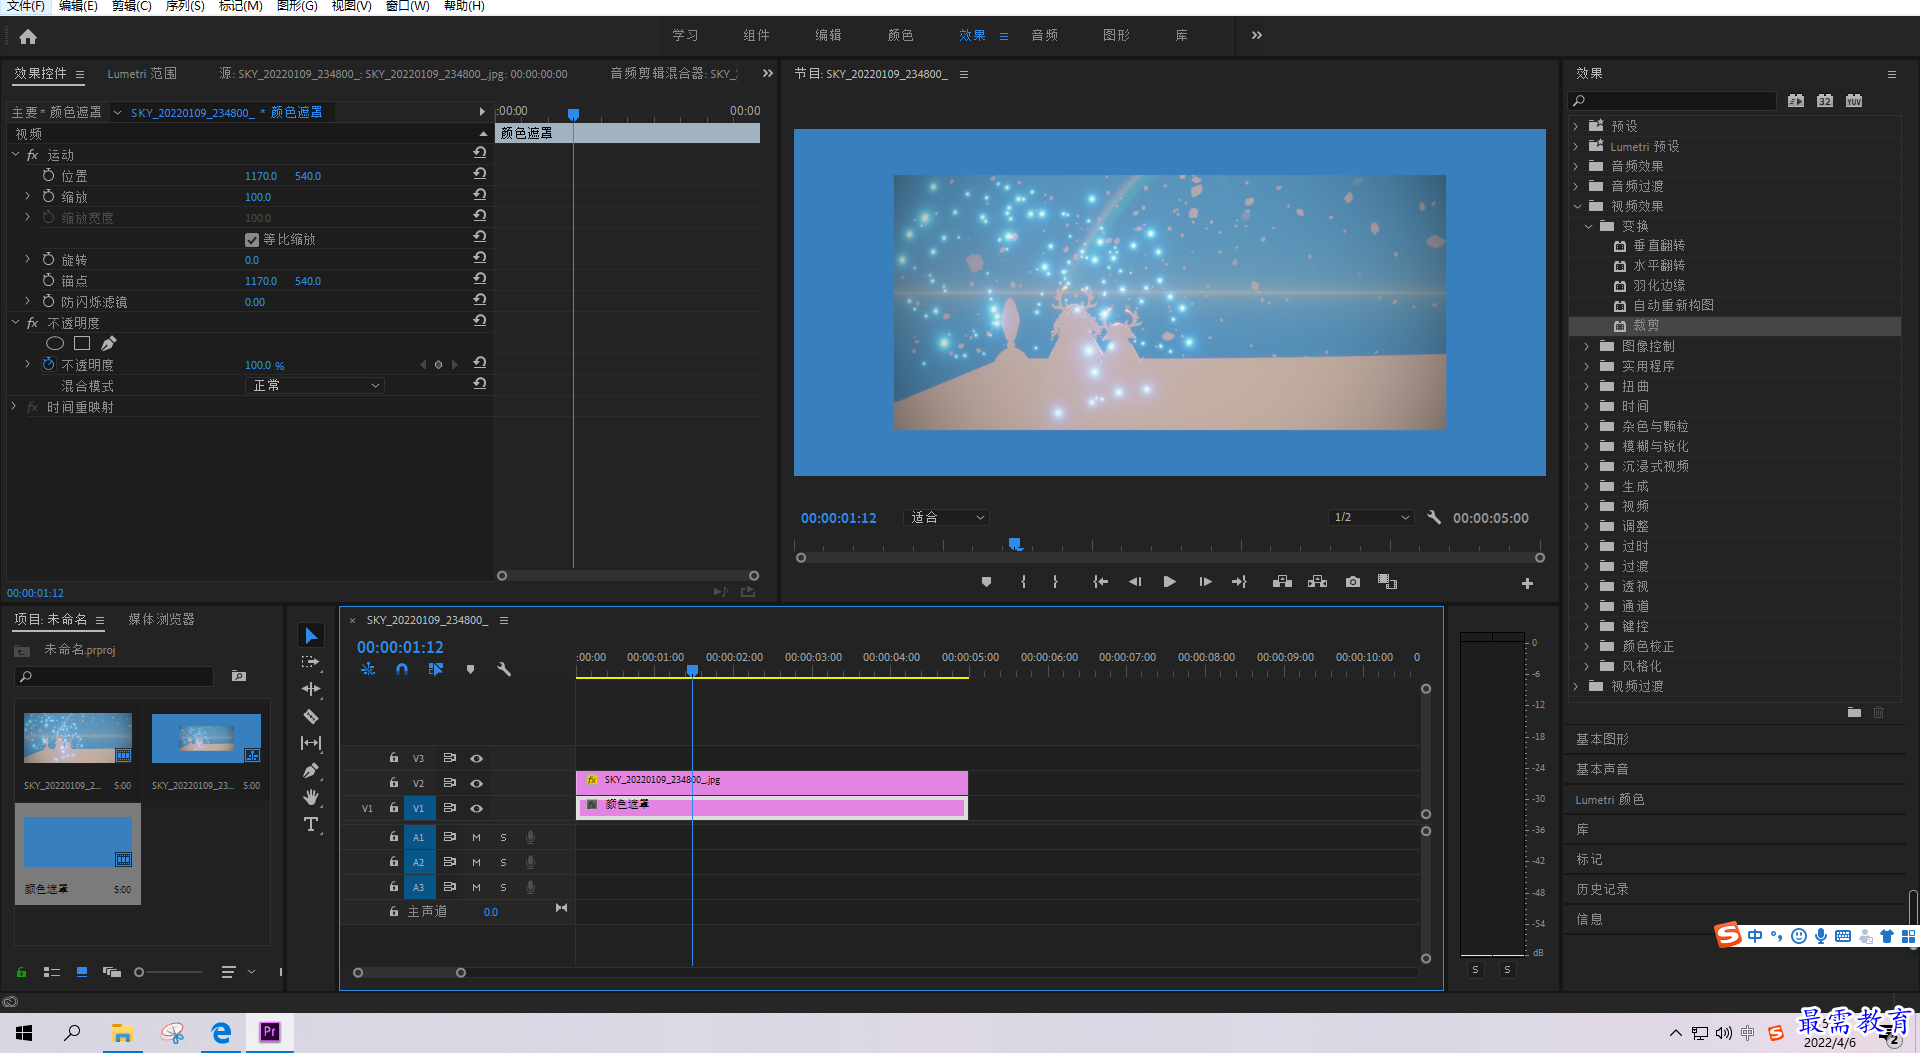Image resolution: width=1920 pixels, height=1053 pixels.
Task: Open zoom level dropdown showing fit
Action: pos(946,517)
